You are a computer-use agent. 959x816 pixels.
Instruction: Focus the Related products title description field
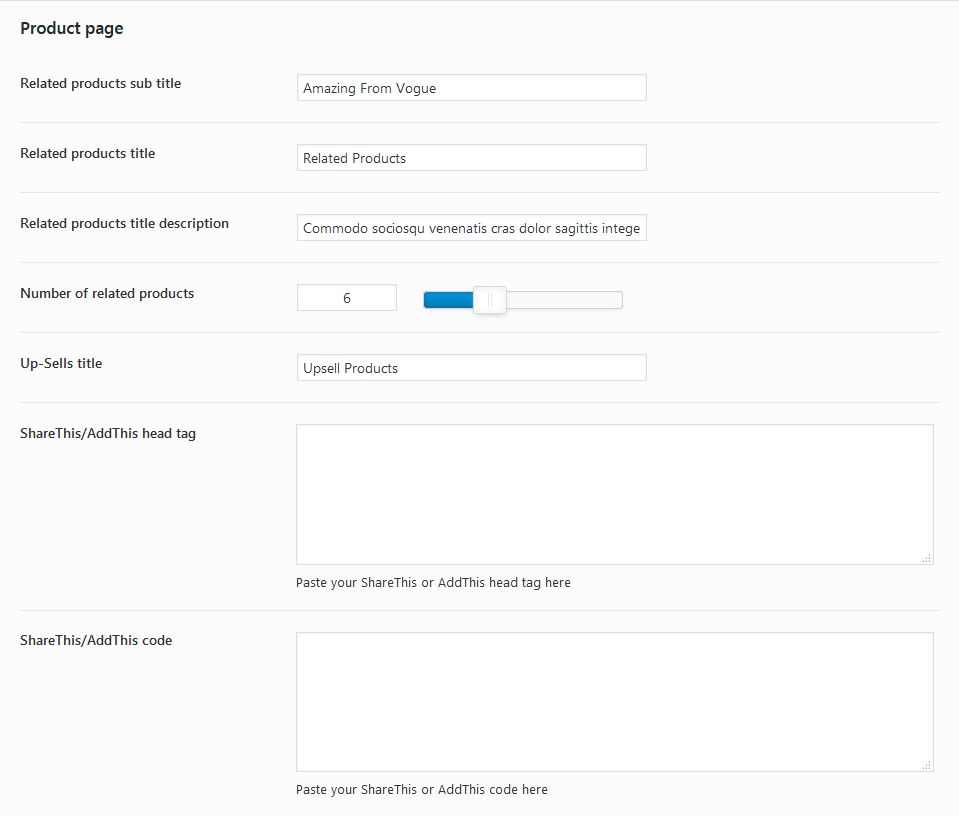coord(472,228)
